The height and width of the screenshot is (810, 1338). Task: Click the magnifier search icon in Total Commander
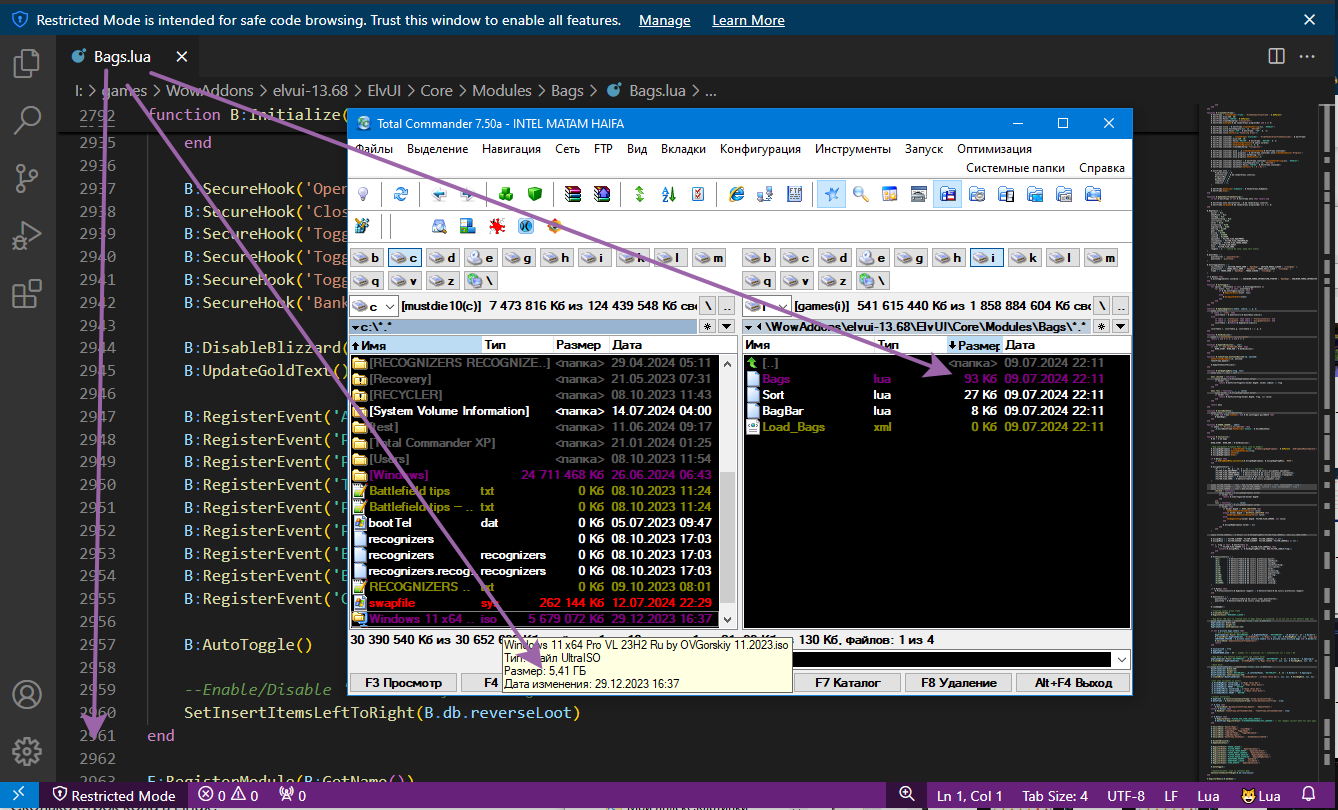860,194
